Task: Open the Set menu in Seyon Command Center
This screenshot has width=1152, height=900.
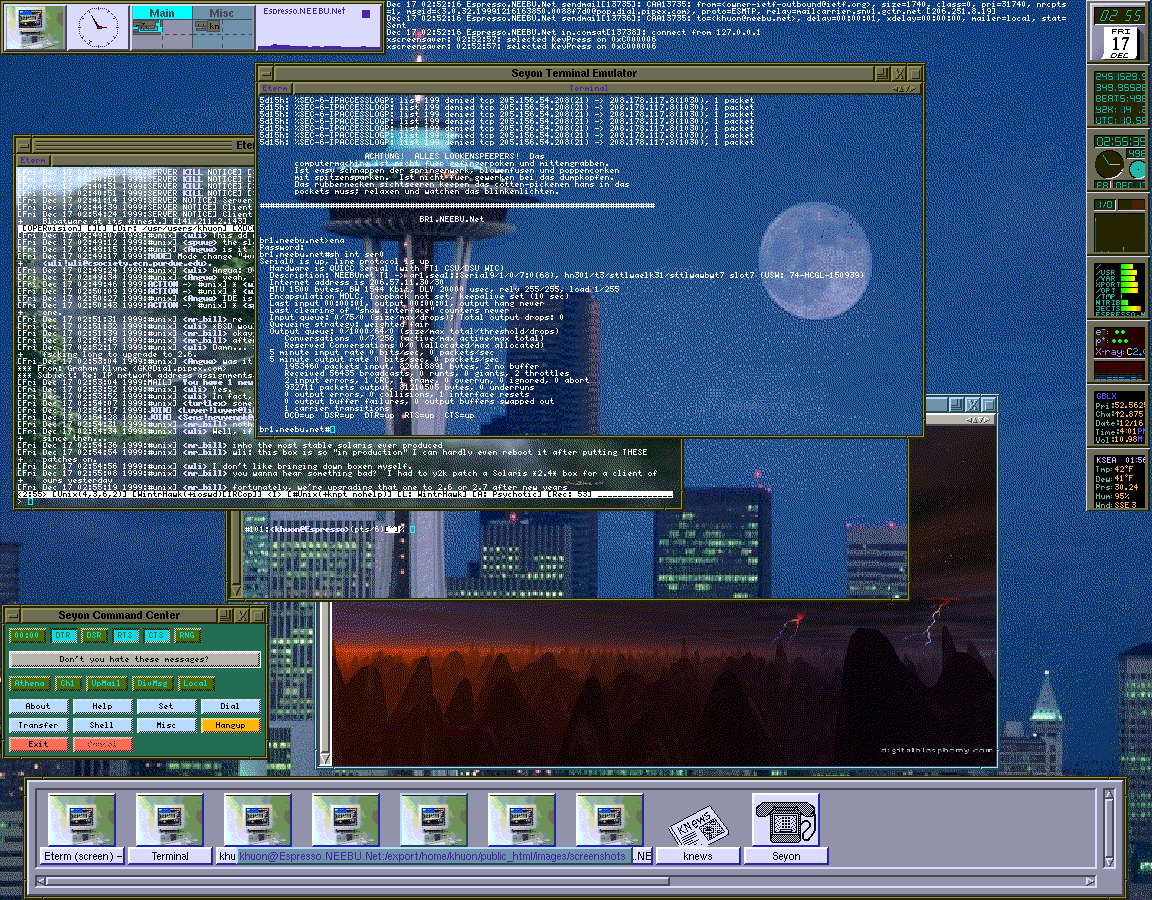Action: (166, 706)
